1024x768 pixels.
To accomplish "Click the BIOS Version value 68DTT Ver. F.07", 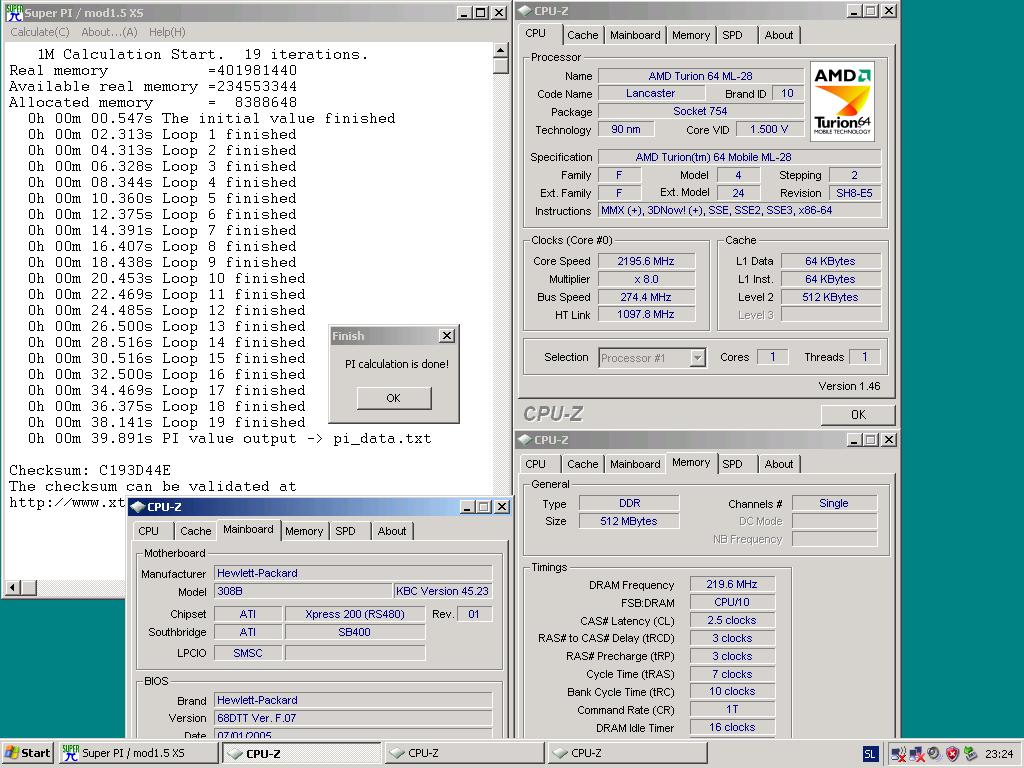I will [353, 718].
